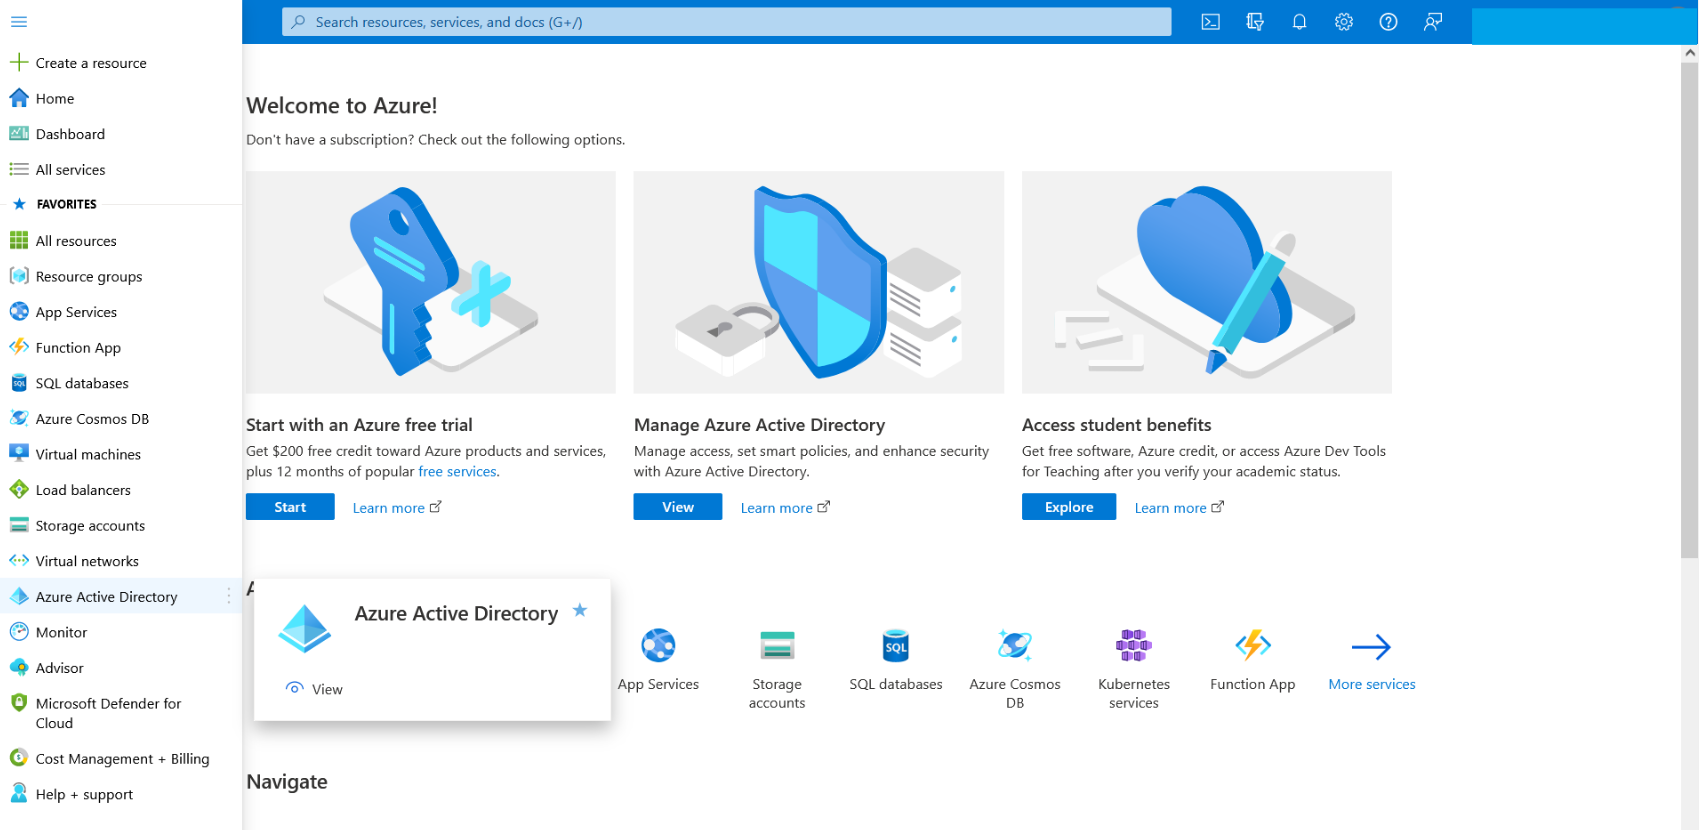This screenshot has height=830, width=1699.
Task: Select Home label in the sidebar
Action: 55,99
